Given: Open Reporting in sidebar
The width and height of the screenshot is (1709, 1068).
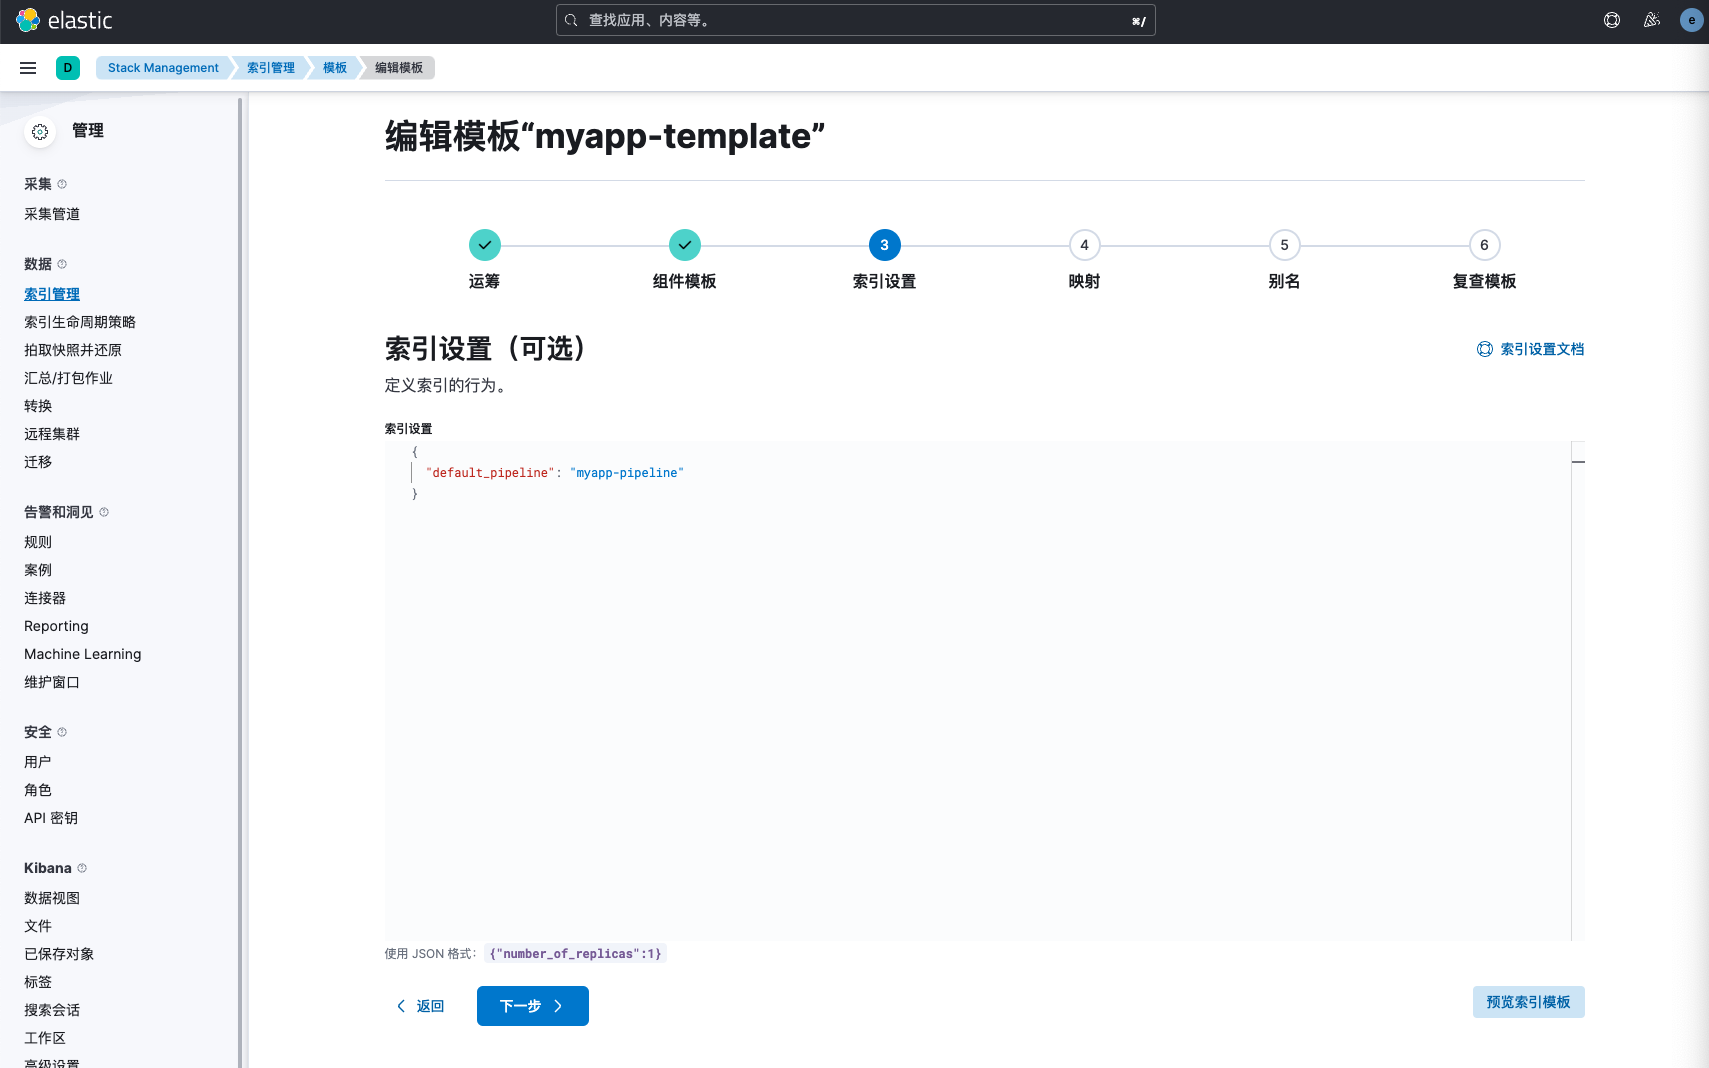Looking at the screenshot, I should point(56,626).
